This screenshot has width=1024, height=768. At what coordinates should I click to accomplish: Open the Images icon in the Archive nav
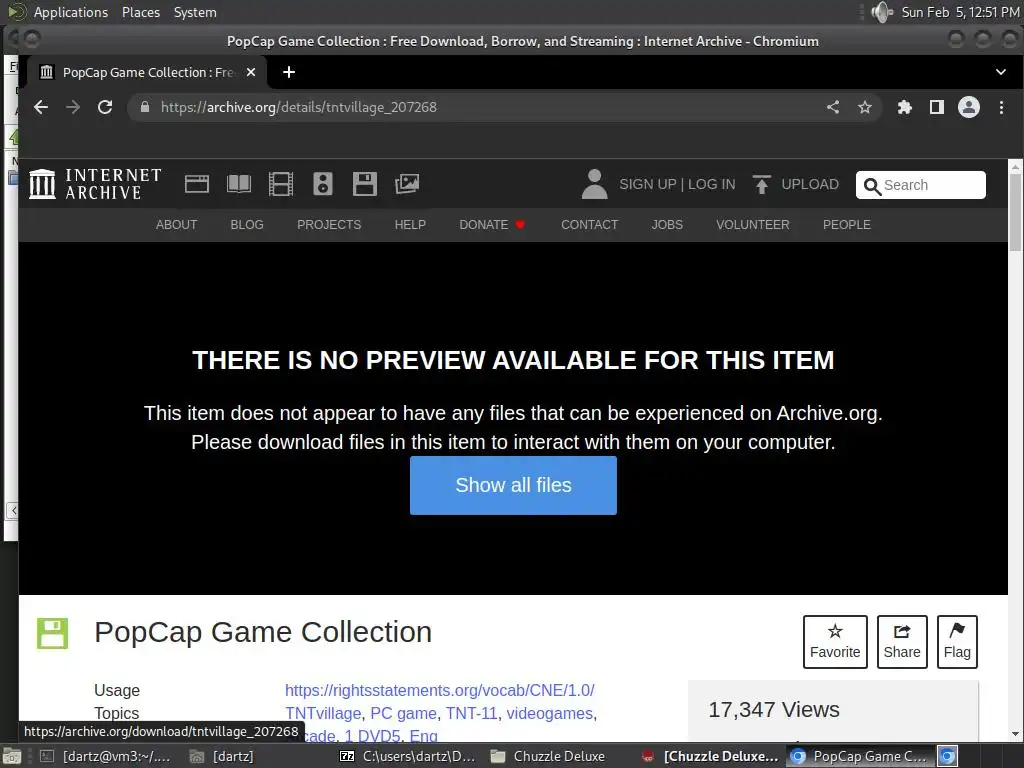click(x=407, y=184)
